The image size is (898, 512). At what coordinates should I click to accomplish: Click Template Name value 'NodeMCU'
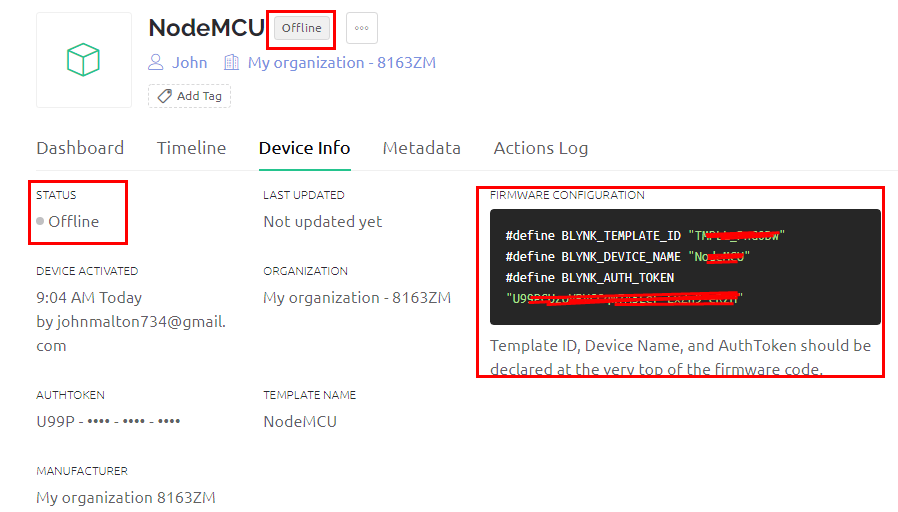[x=300, y=422]
